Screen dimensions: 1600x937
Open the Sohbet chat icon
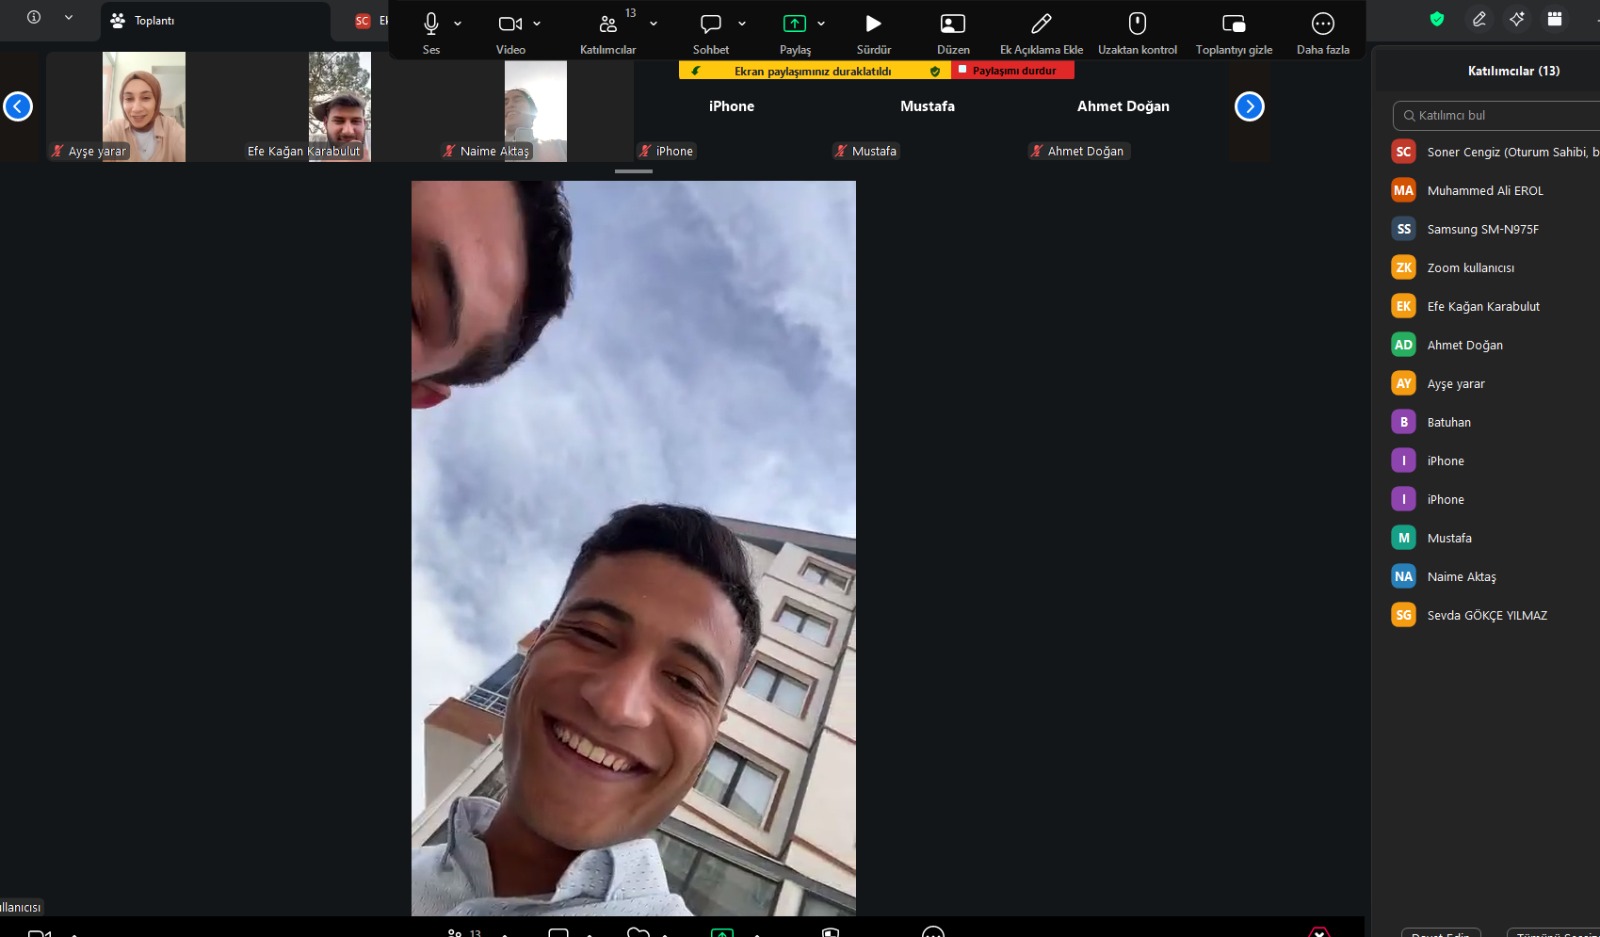(x=710, y=24)
